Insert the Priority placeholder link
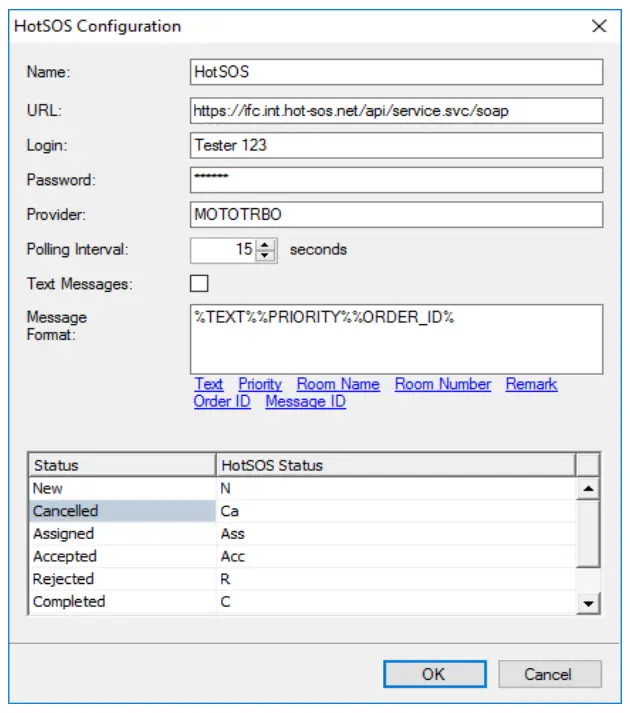Image resolution: width=630 pixels, height=713 pixels. [x=260, y=384]
